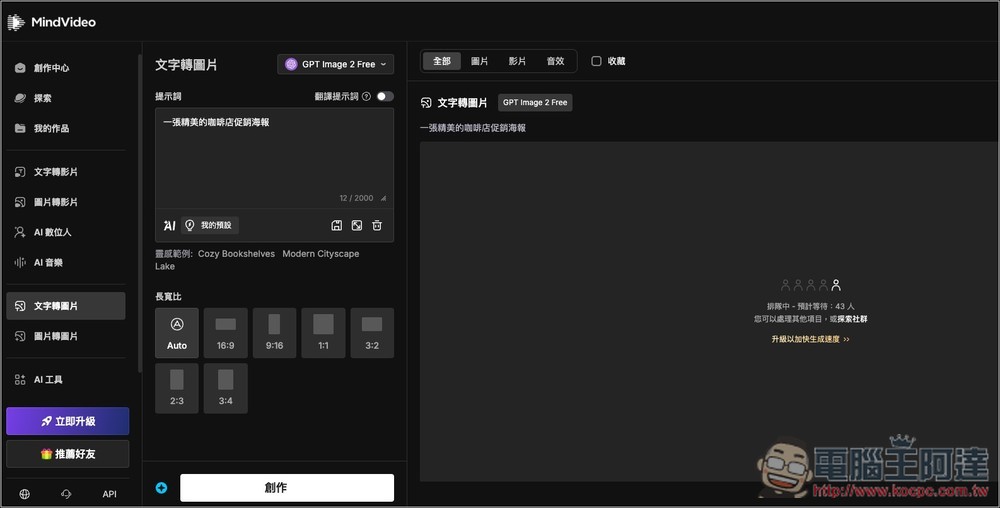
Task: Click the image upload icon in prompt box
Action: tap(357, 226)
